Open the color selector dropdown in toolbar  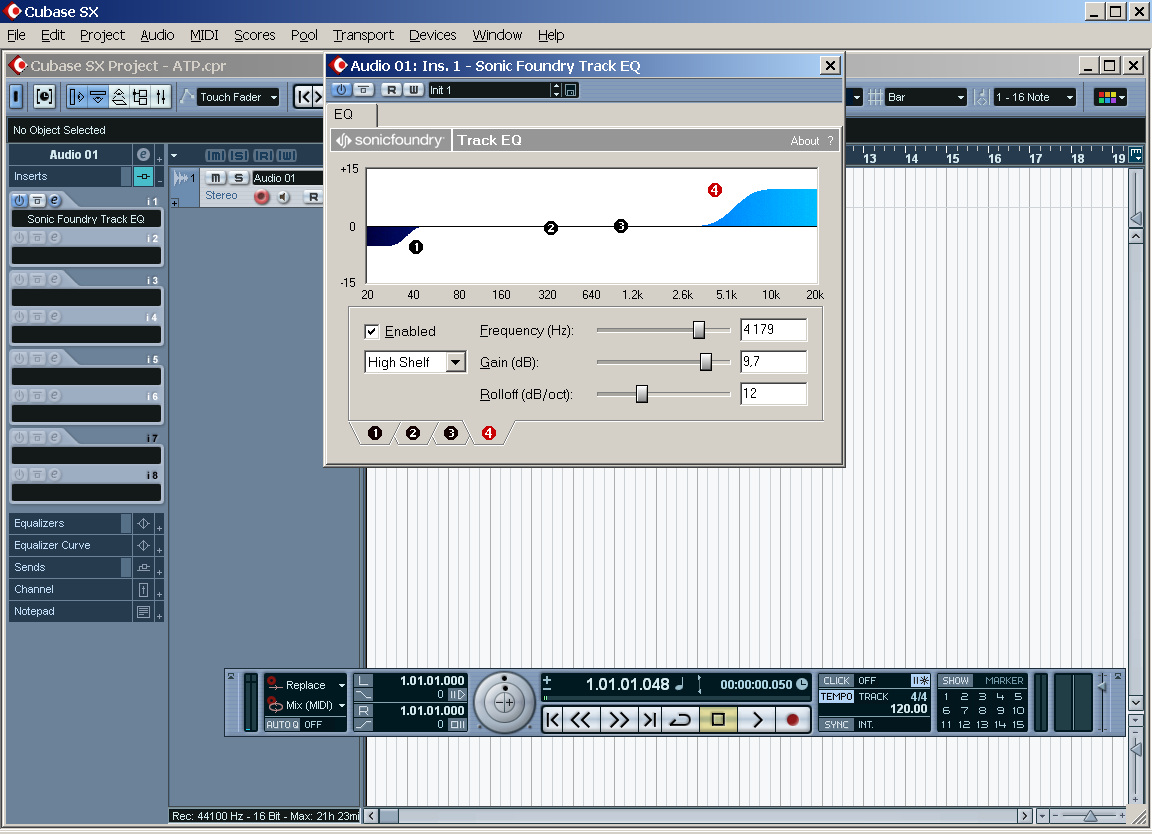point(1110,97)
